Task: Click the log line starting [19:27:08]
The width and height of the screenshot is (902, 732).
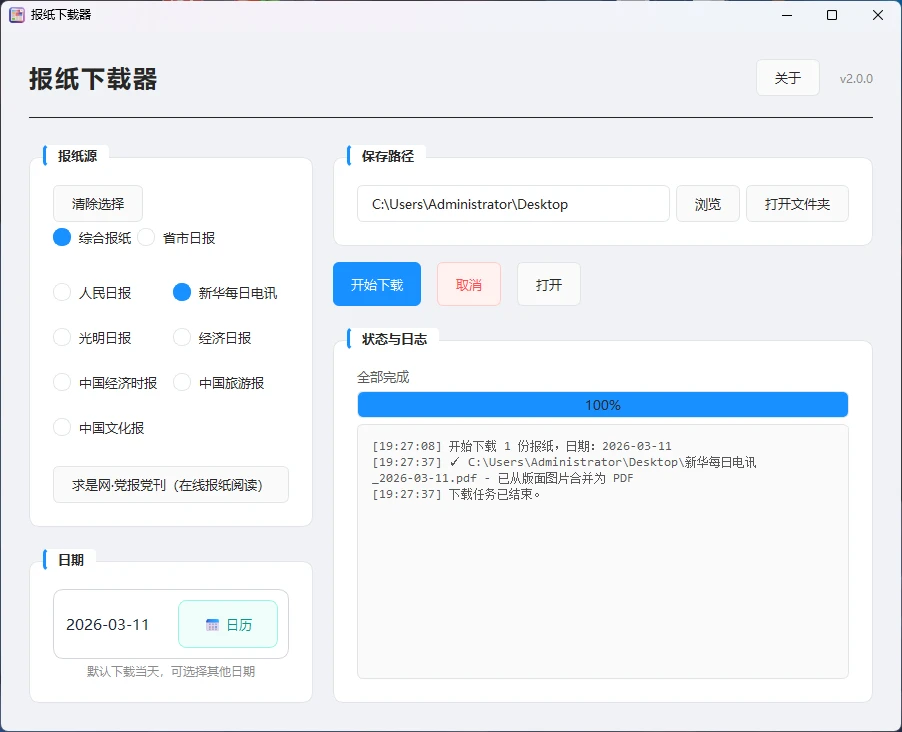Action: point(522,446)
